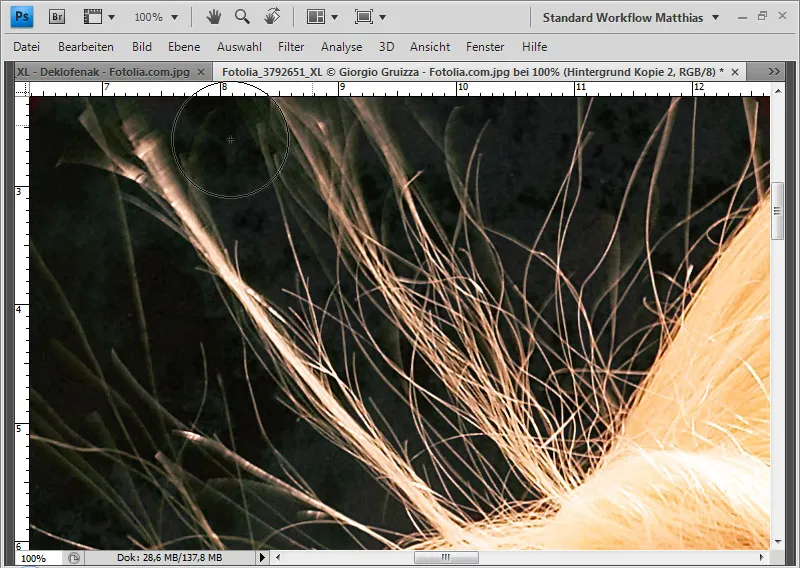The width and height of the screenshot is (800, 568).
Task: Click the Photoshop Ps logo icon
Action: (22, 17)
